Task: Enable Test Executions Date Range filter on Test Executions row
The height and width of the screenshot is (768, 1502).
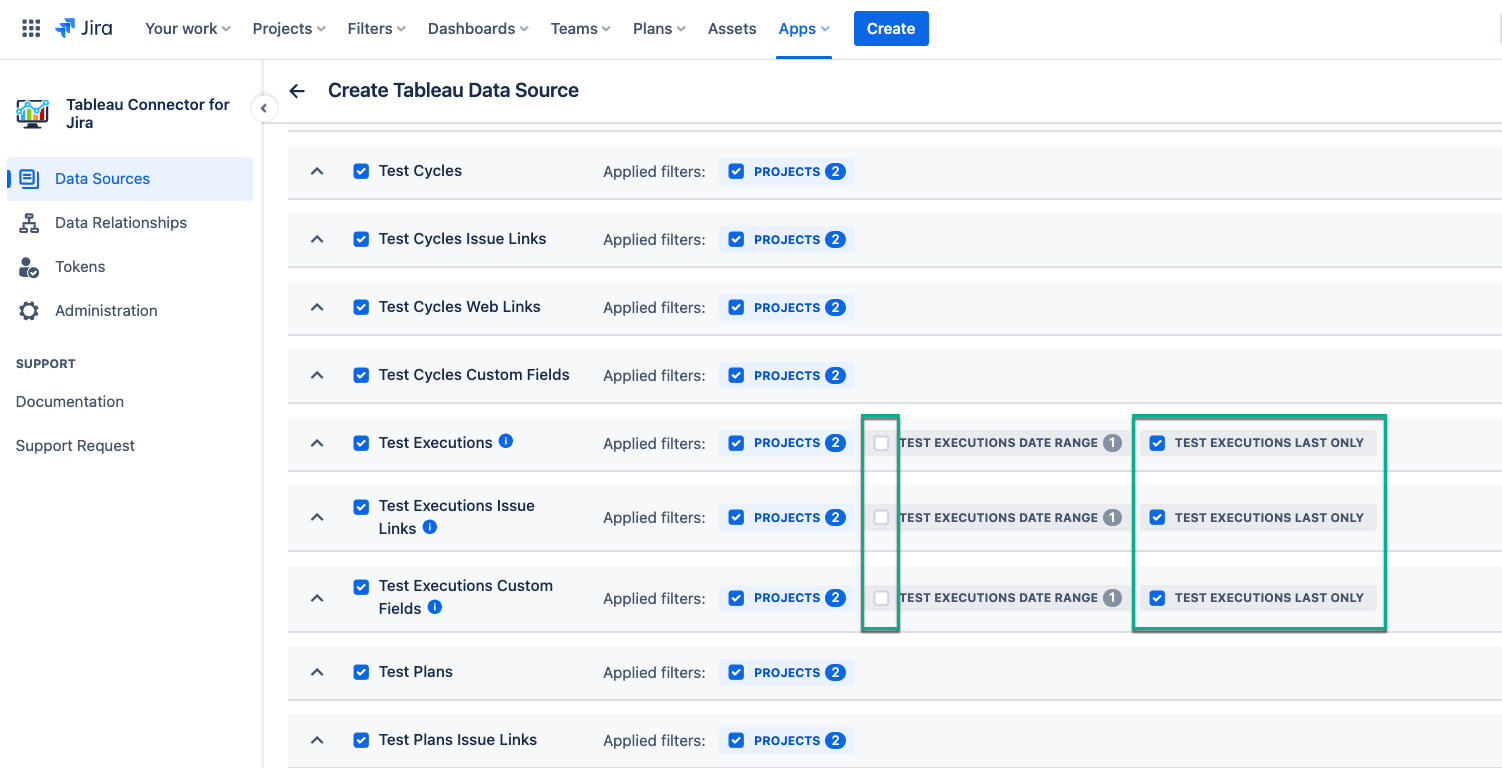Action: click(881, 443)
